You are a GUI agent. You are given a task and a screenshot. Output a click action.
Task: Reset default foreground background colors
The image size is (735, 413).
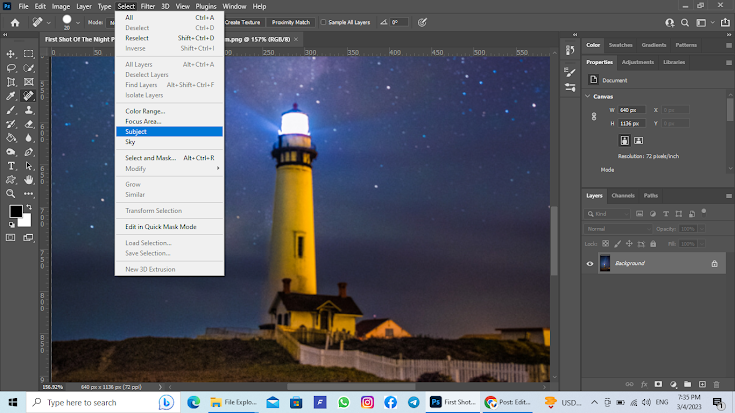[11, 225]
